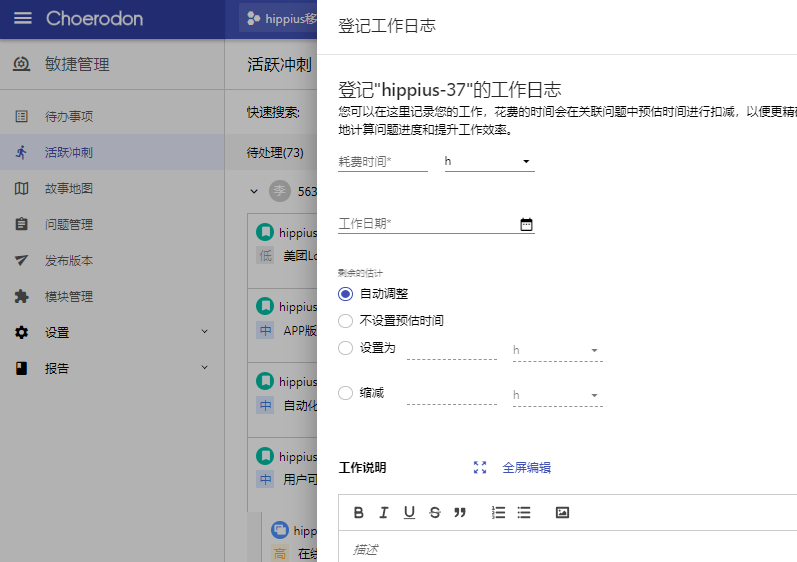
Task: Open 待办事项 in the sidebar
Action: tap(112, 116)
